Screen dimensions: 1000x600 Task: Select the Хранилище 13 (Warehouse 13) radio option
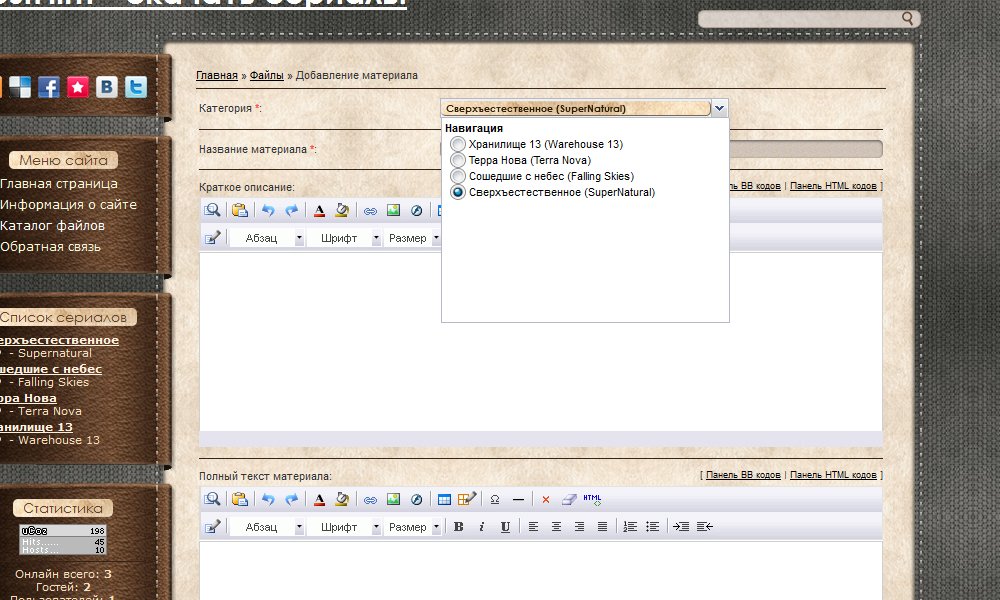click(x=458, y=145)
